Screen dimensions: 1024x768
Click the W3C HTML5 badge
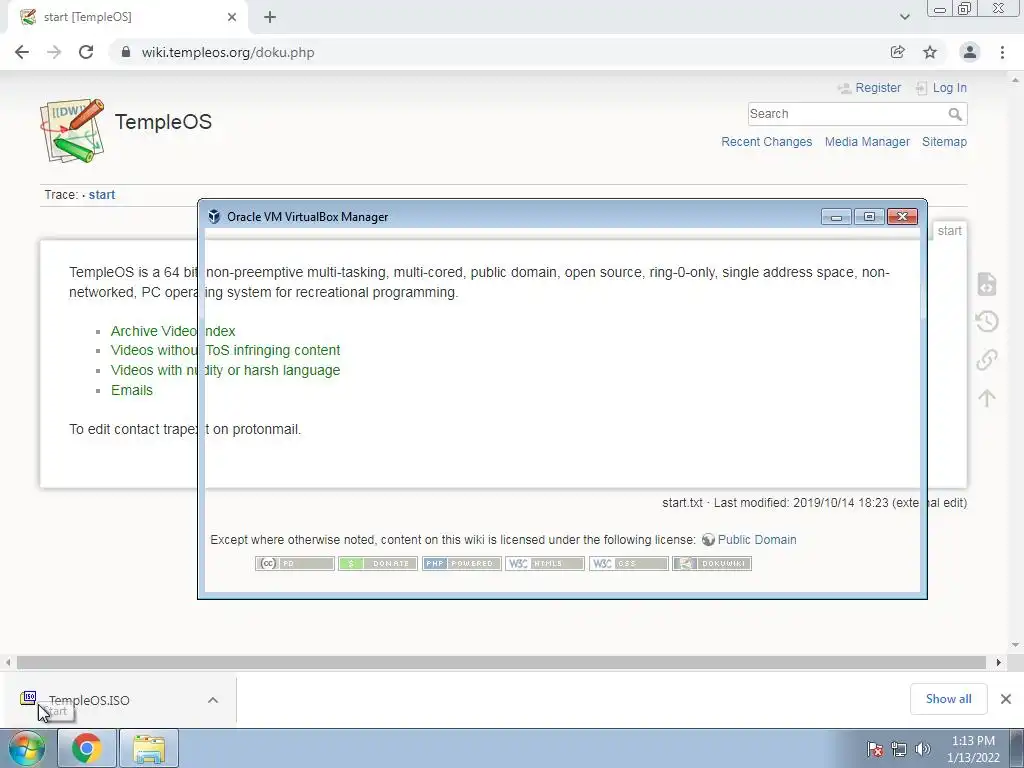point(545,564)
